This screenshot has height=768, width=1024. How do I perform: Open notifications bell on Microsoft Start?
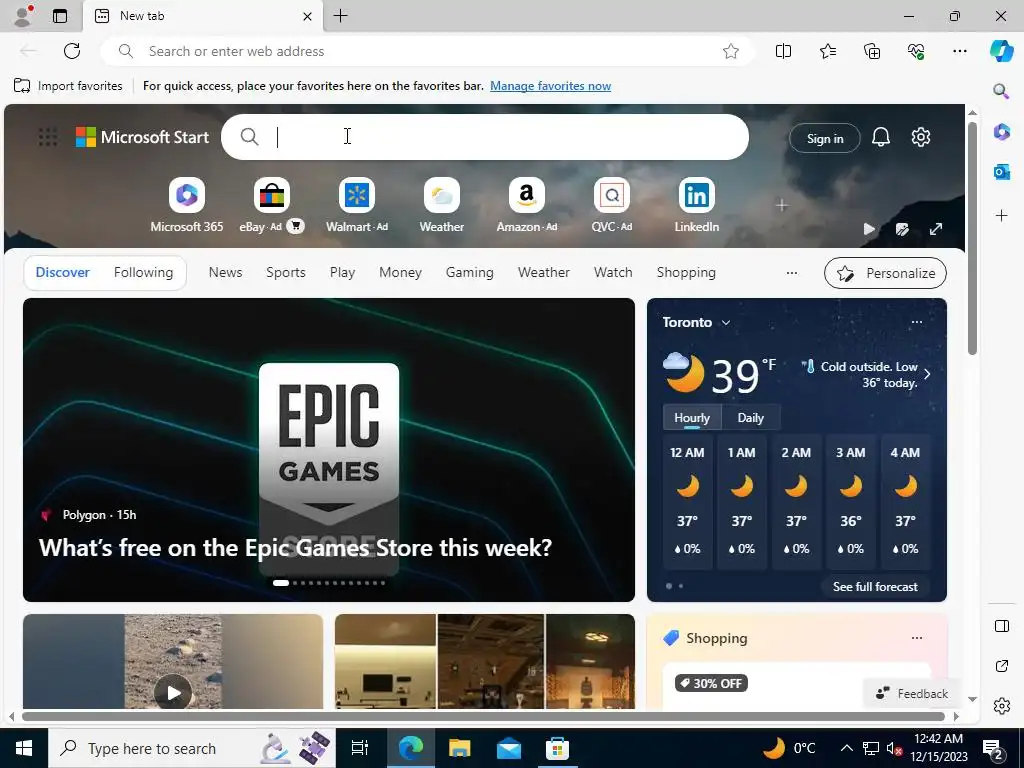pyautogui.click(x=881, y=137)
